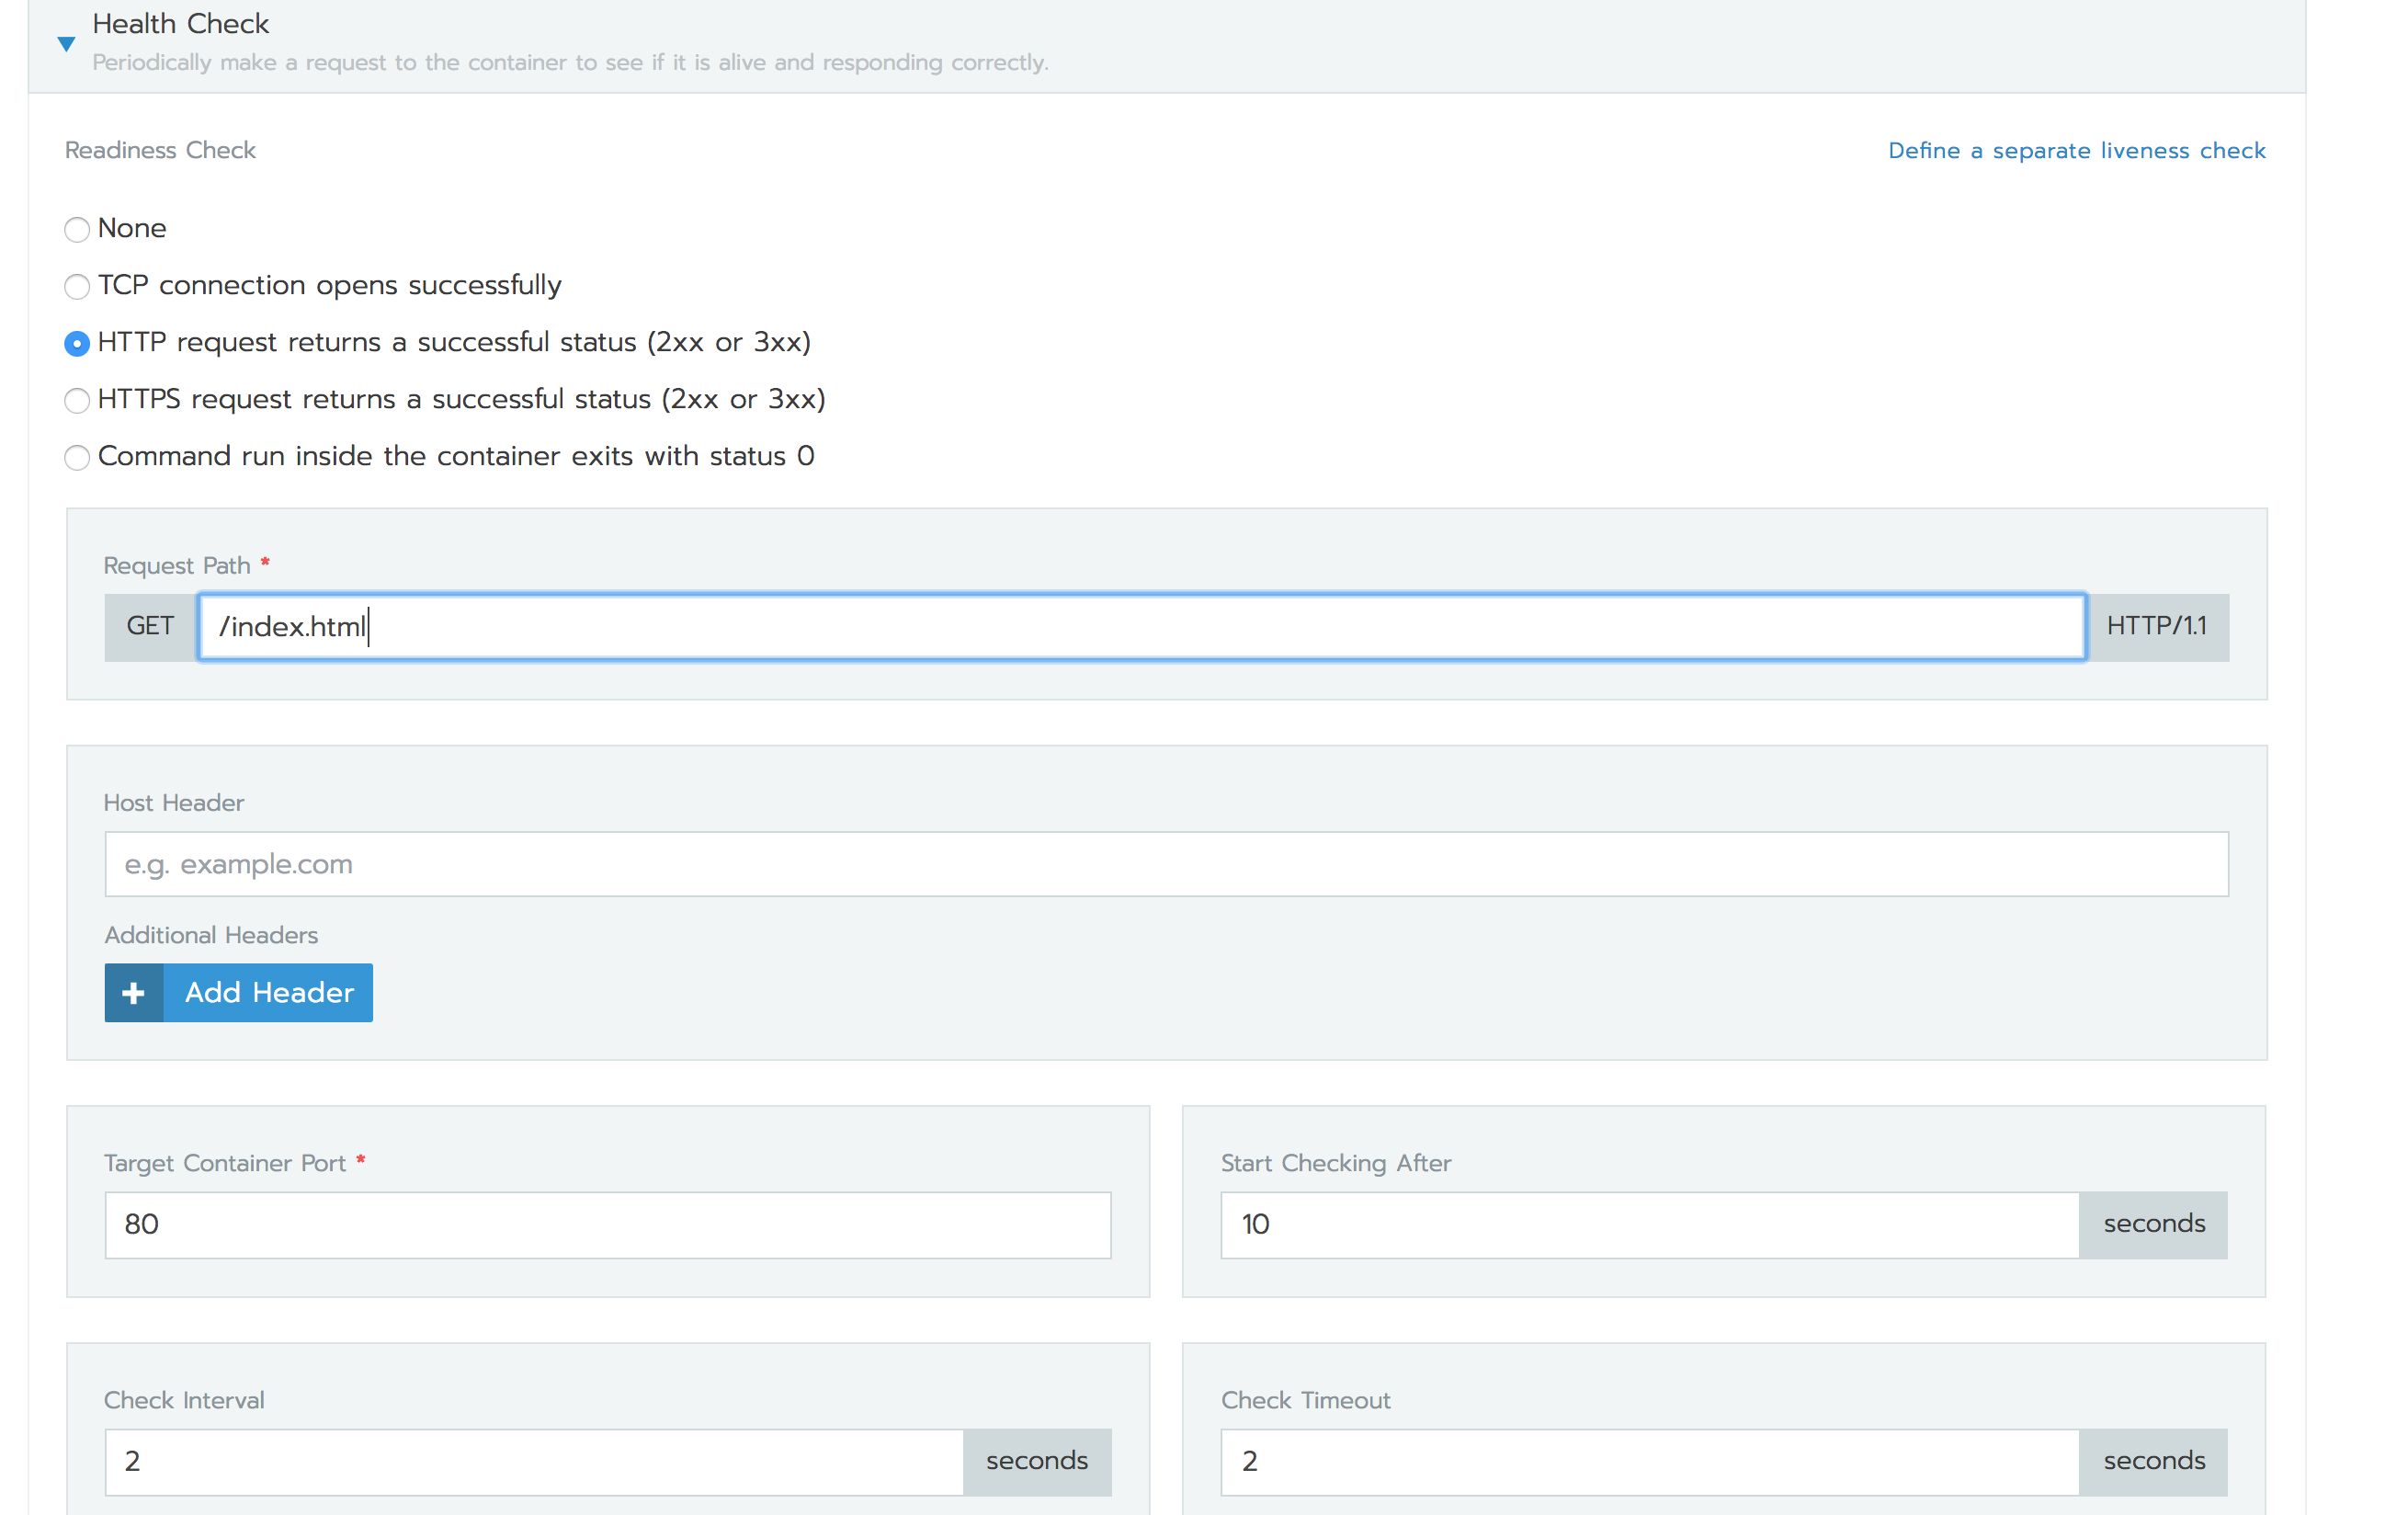Click the blue collapse arrow for Health Check
Screen dimensions: 2408x1515
[64, 39]
